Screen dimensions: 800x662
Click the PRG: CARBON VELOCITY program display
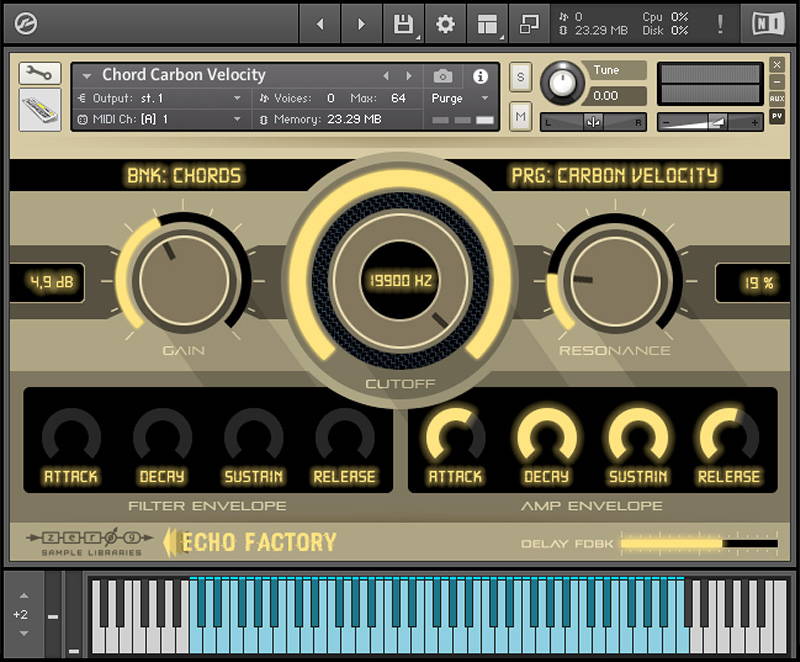(x=614, y=176)
